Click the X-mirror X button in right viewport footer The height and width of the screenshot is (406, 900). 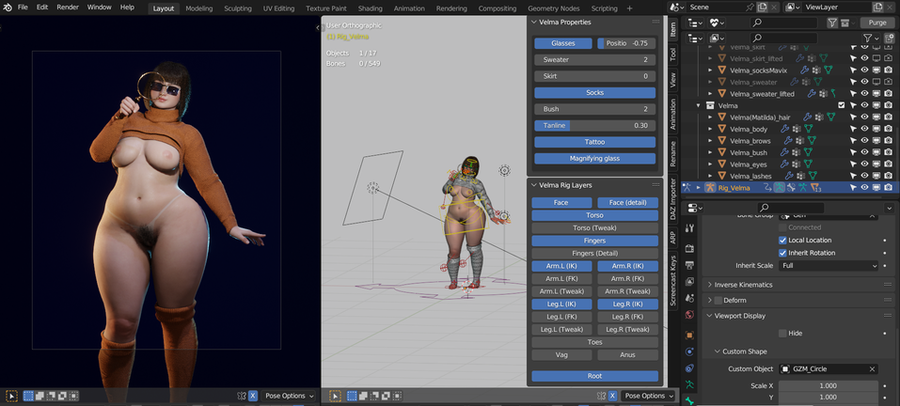click(612, 396)
